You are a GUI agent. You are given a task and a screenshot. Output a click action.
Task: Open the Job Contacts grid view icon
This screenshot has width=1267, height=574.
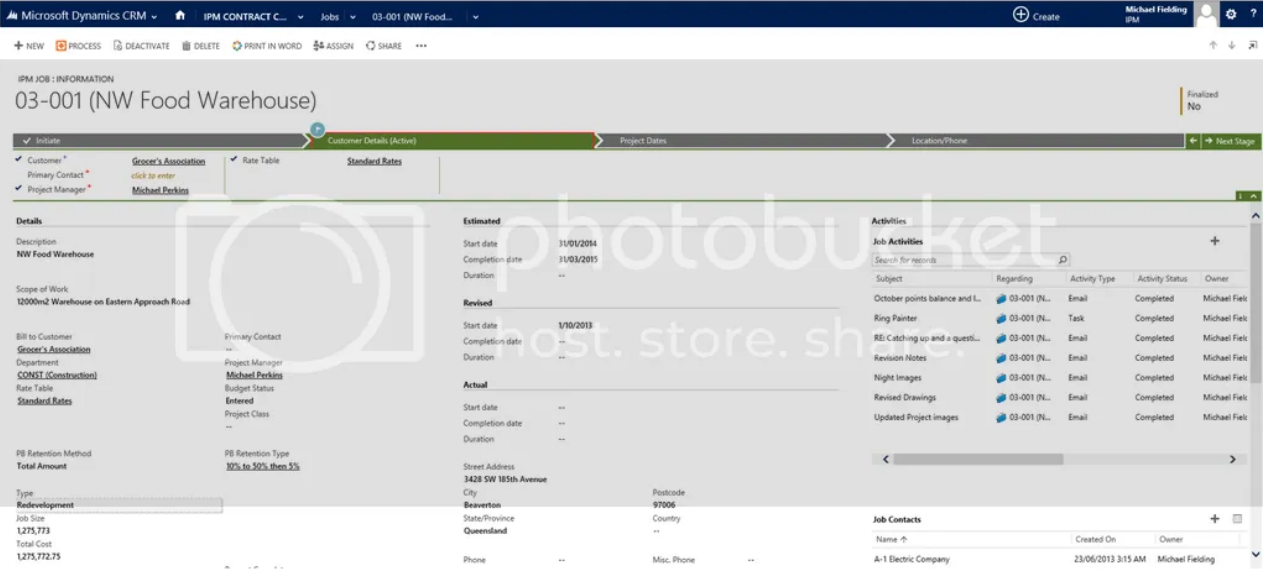(1237, 519)
